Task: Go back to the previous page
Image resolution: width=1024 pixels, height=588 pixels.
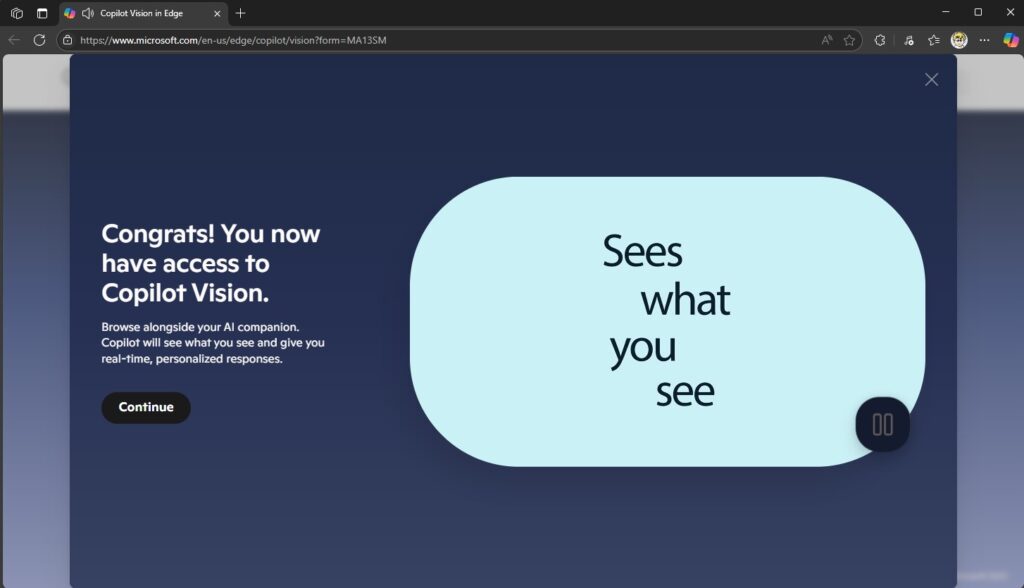Action: pyautogui.click(x=14, y=40)
